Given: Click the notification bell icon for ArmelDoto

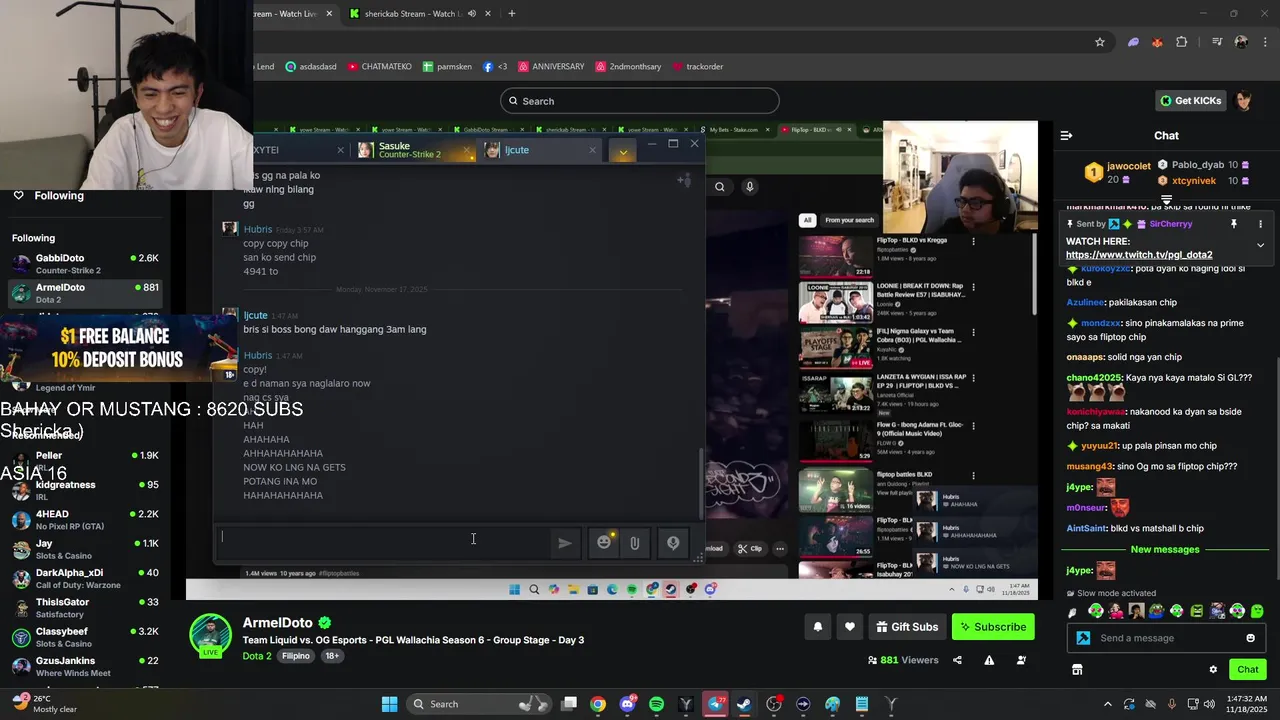Looking at the screenshot, I should tap(817, 627).
